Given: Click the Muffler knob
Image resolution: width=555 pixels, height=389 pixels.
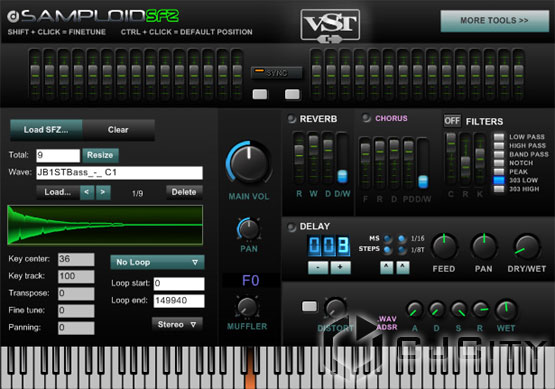Looking at the screenshot, I should coord(247,307).
